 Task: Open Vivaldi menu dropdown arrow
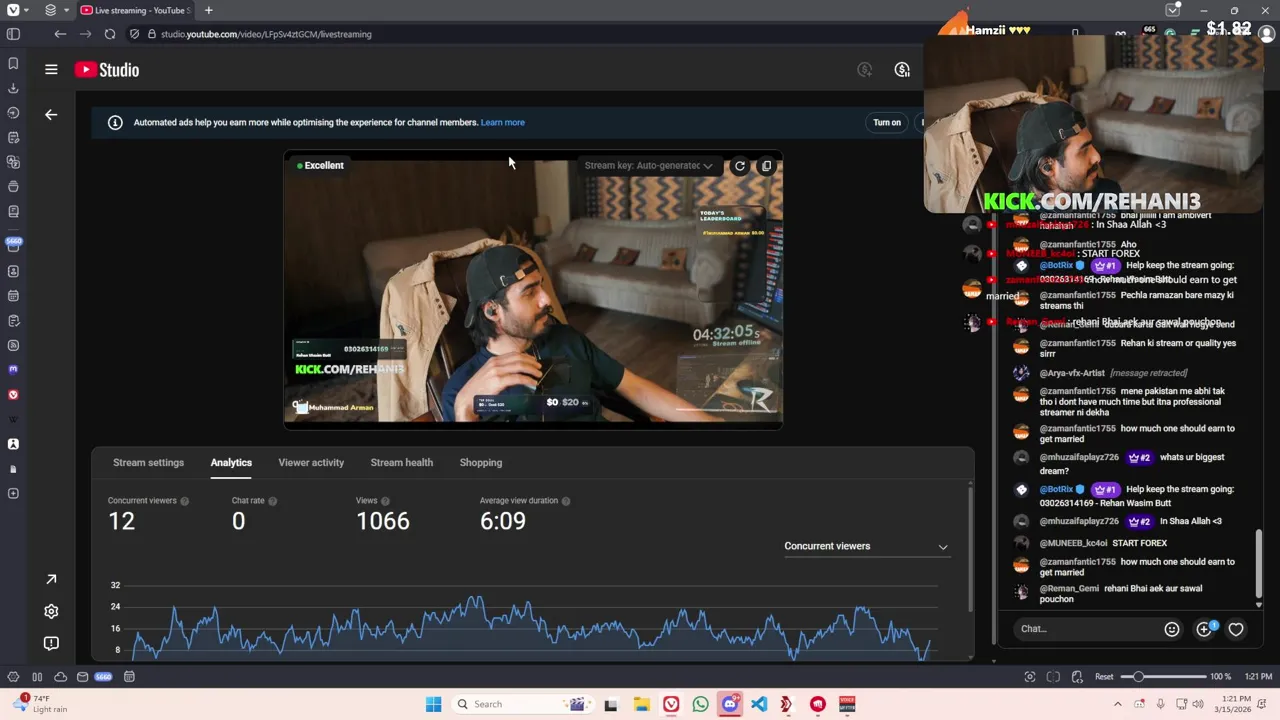[27, 10]
